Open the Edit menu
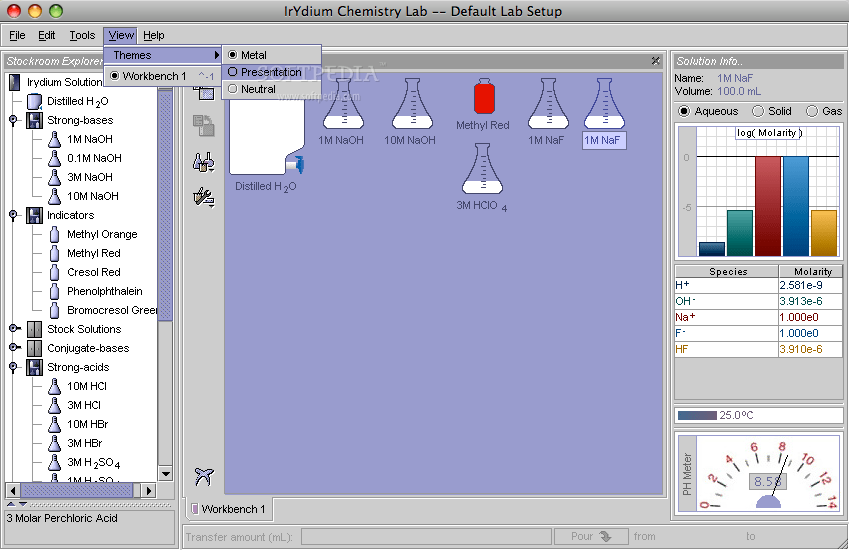The image size is (849, 550). click(47, 35)
